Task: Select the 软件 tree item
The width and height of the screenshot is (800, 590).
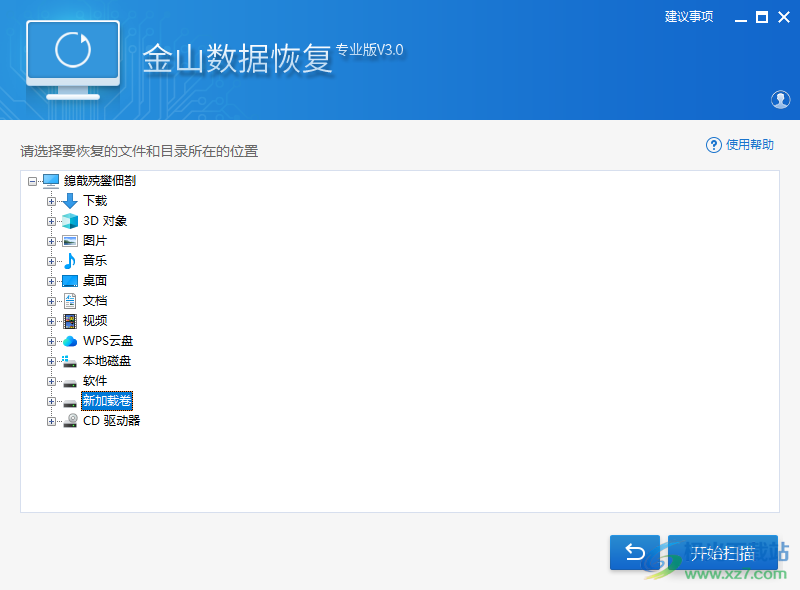Action: coord(95,381)
